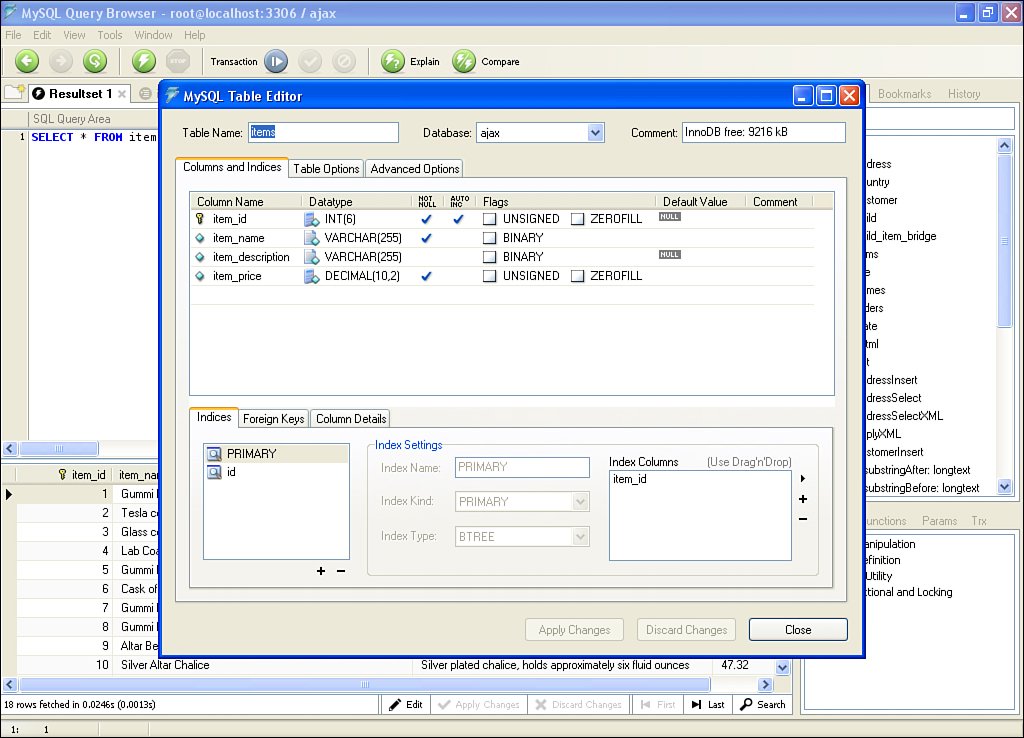Image resolution: width=1024 pixels, height=738 pixels.
Task: Click the item_id resultset column header
Action: (x=64, y=474)
